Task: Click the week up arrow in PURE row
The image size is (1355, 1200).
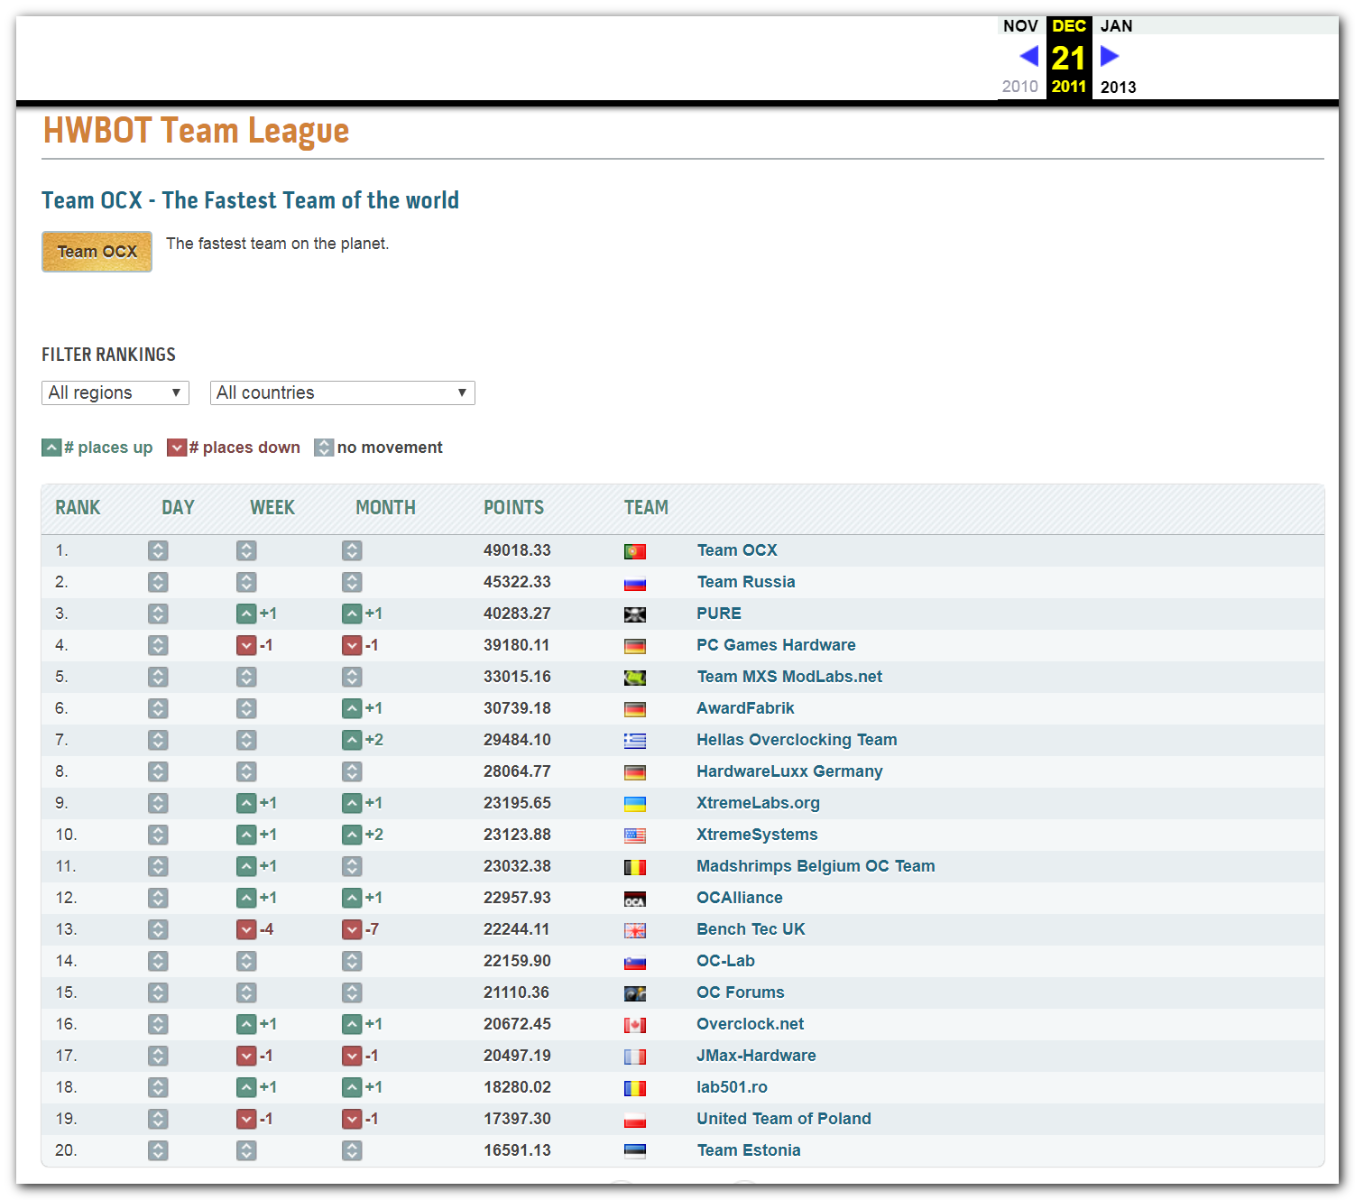Action: coord(246,614)
